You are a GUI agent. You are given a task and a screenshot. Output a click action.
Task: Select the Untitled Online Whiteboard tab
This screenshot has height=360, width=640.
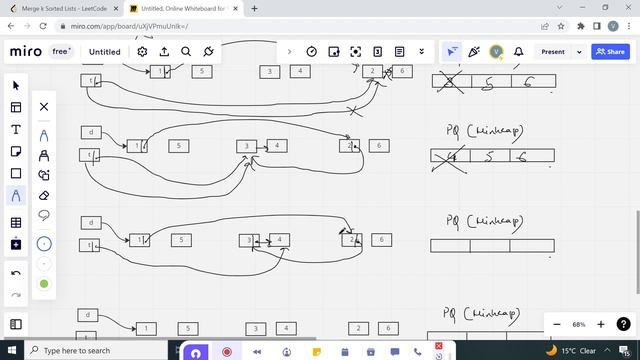tap(184, 9)
